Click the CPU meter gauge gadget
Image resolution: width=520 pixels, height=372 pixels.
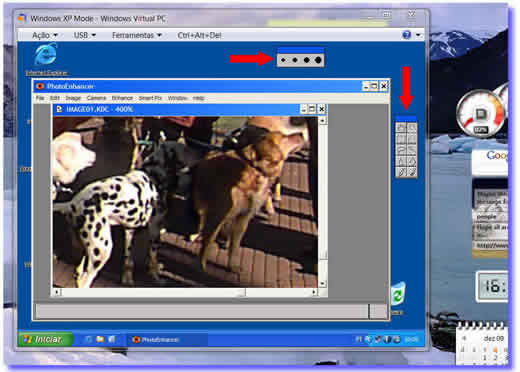point(480,114)
